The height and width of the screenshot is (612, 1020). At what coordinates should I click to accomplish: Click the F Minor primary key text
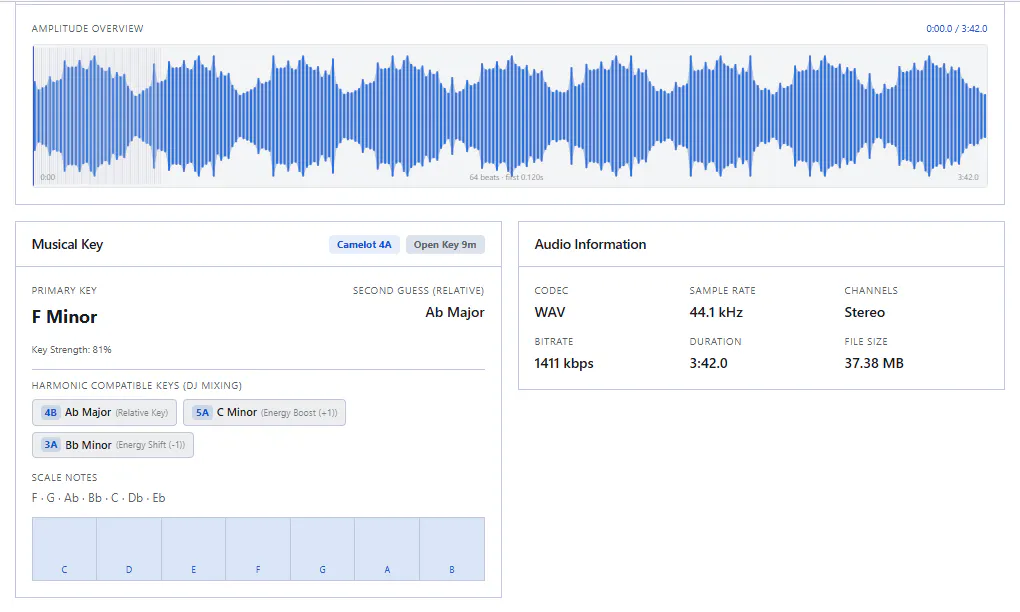point(64,317)
